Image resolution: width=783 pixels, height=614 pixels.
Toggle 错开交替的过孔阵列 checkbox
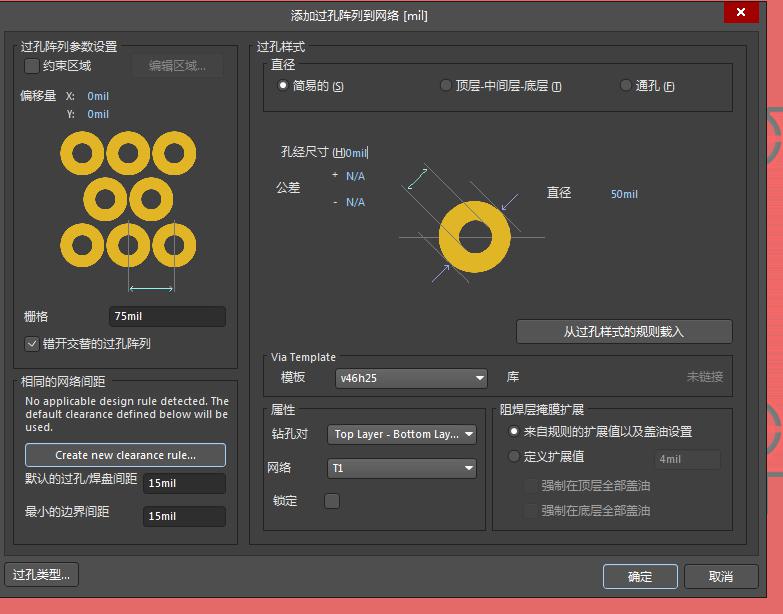(32, 344)
